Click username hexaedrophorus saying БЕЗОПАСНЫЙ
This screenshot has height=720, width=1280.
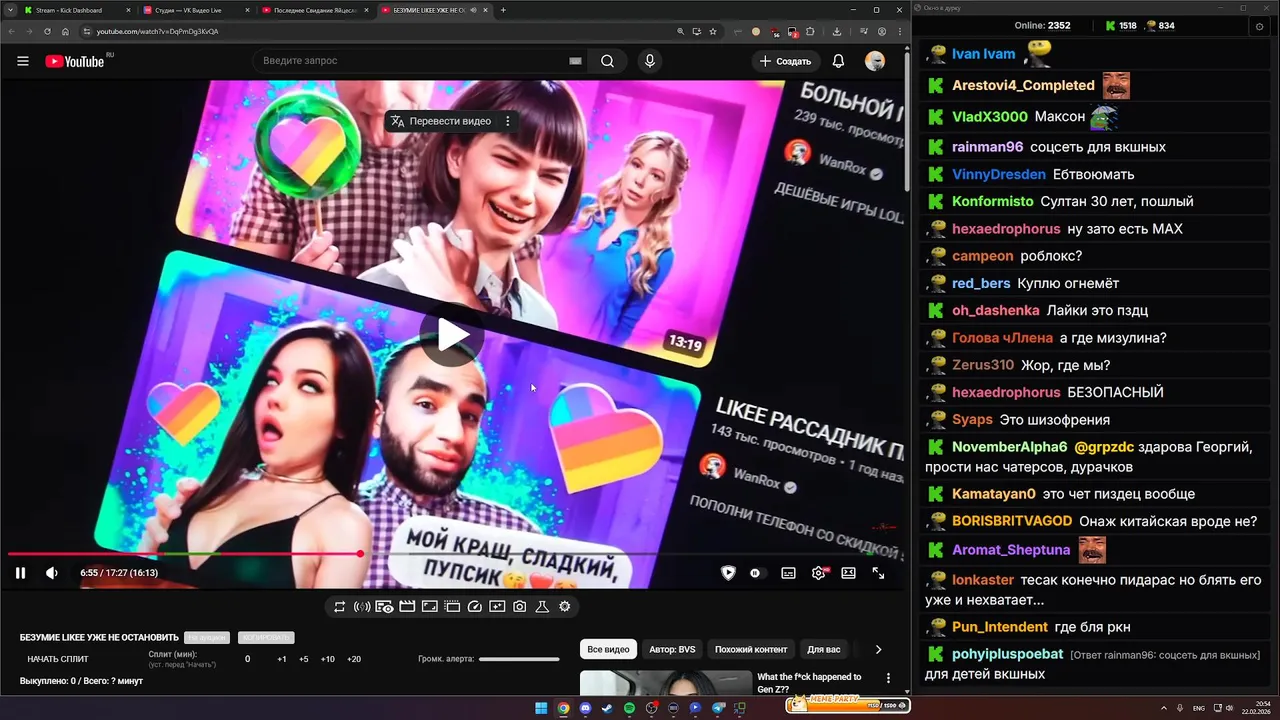tap(1006, 392)
